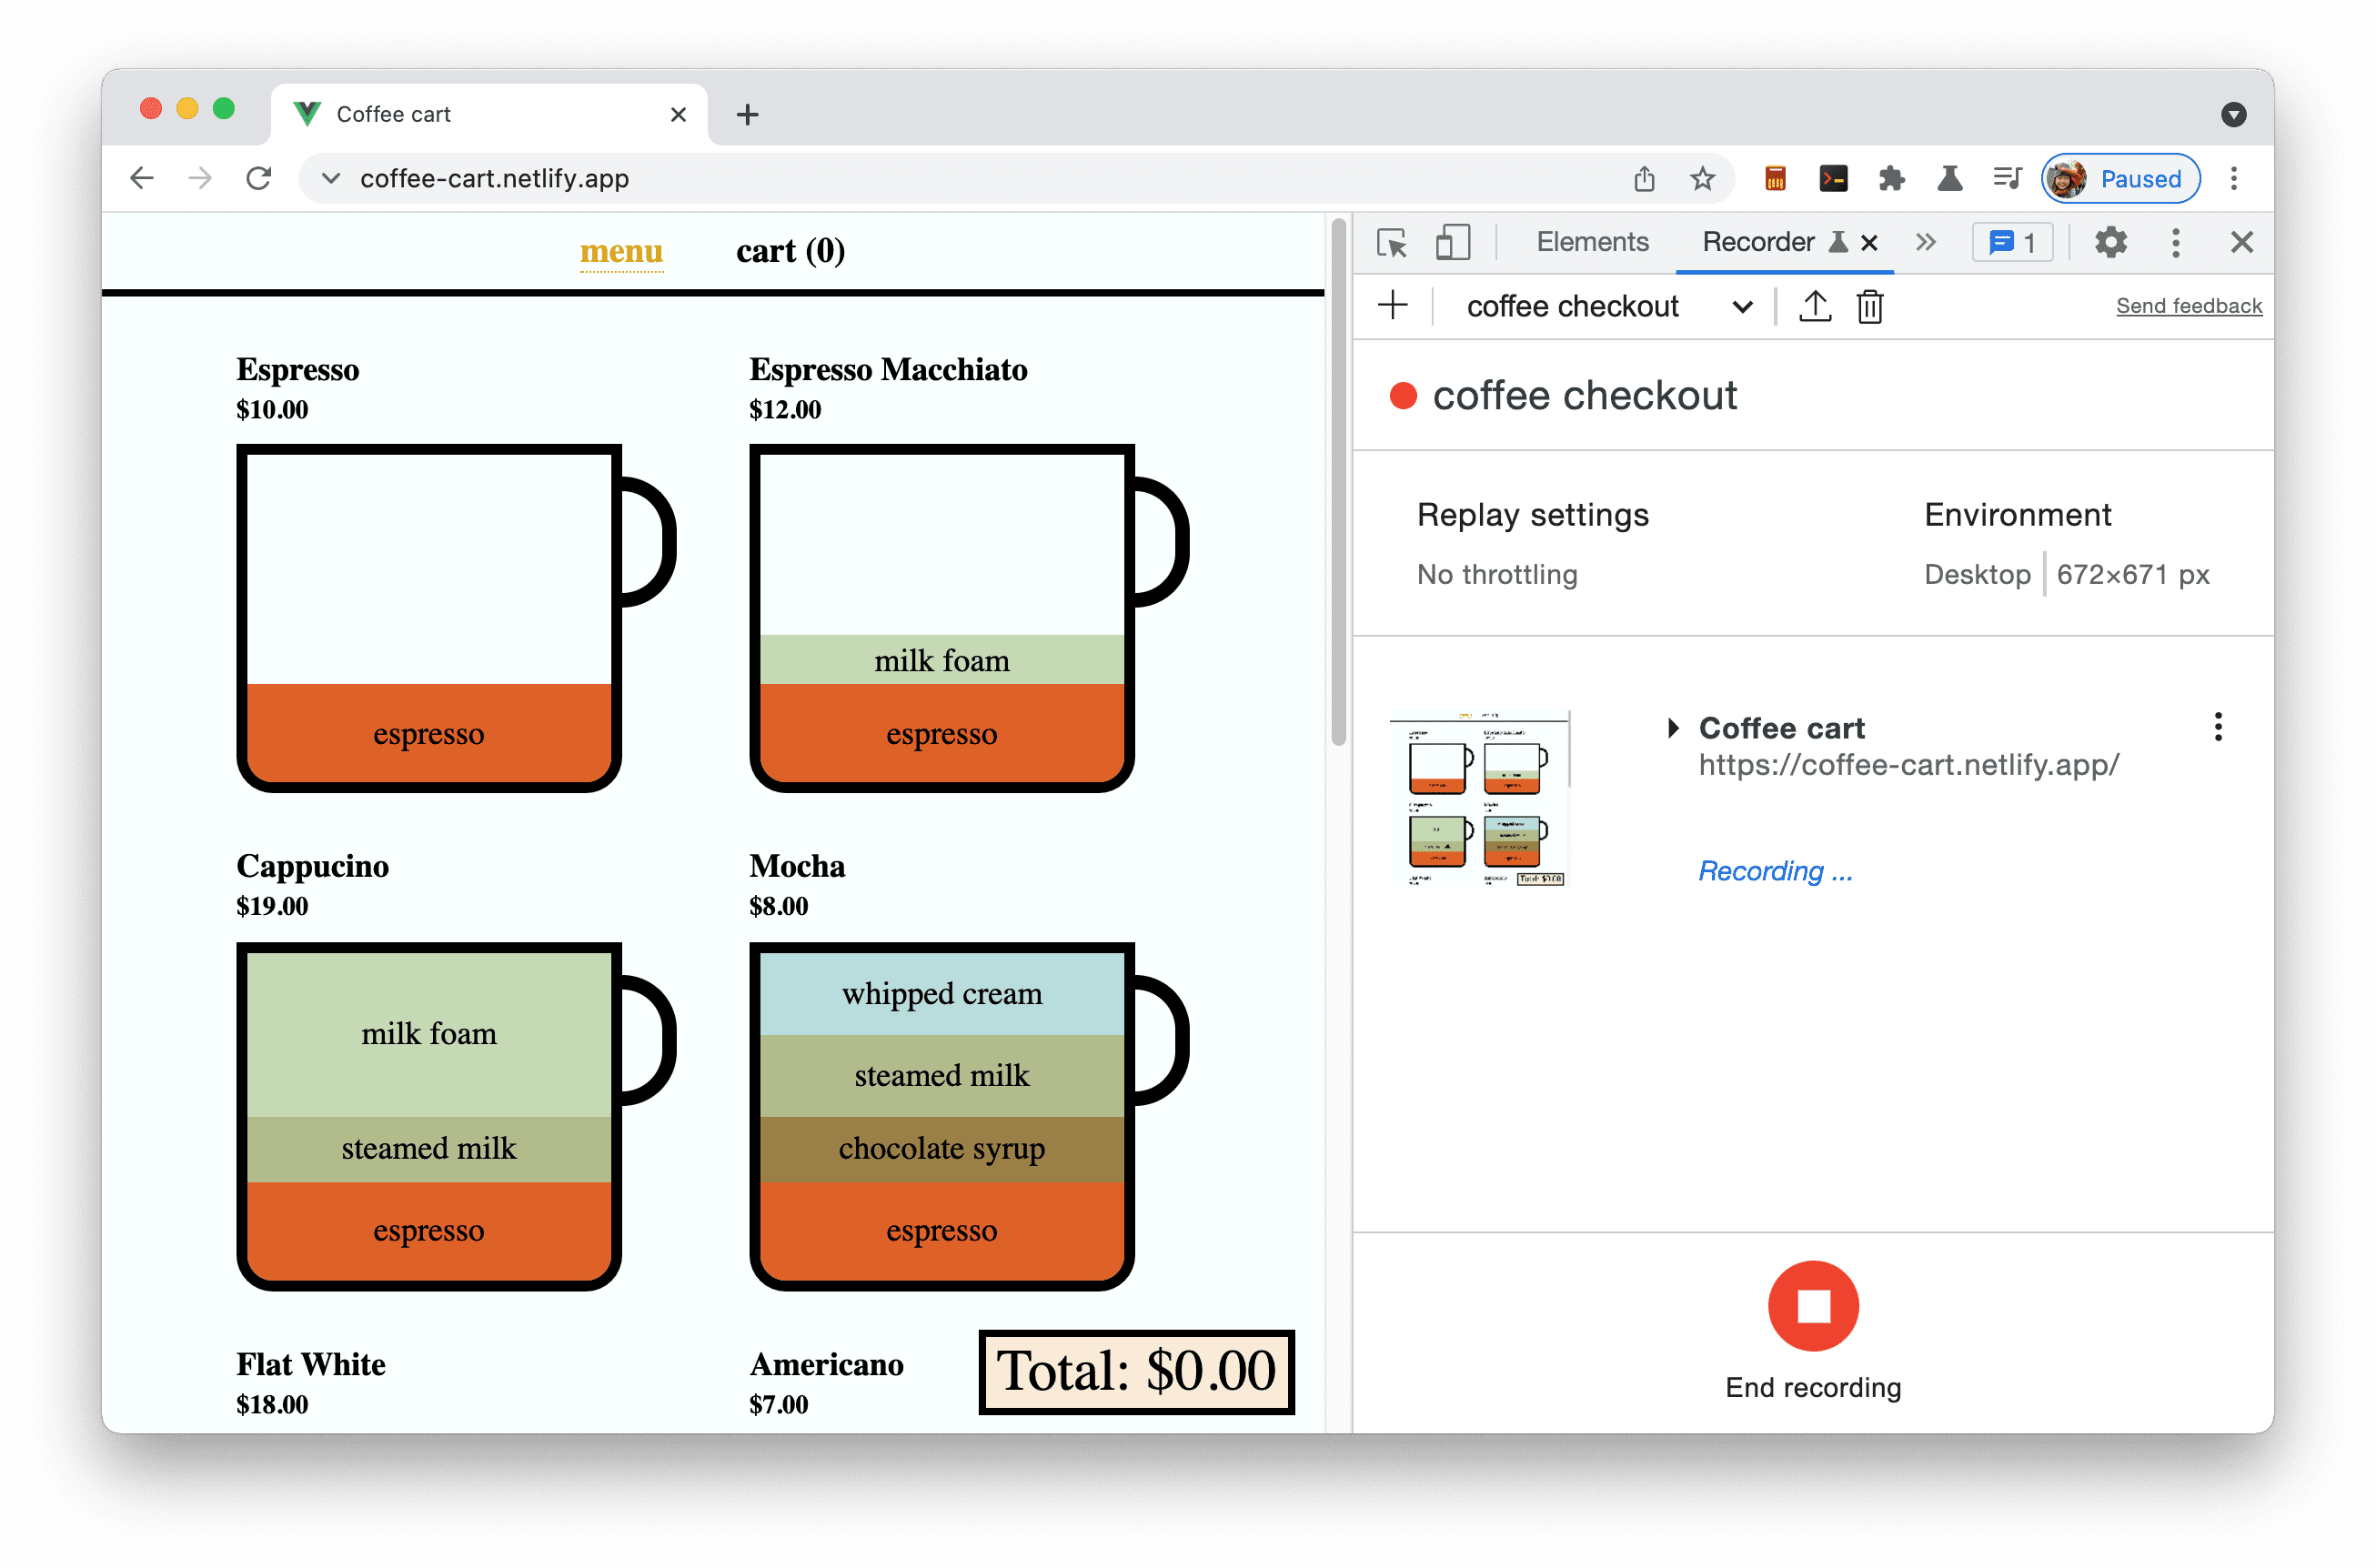The width and height of the screenshot is (2376, 1568).
Task: Click the upload/export recording icon
Action: tap(1815, 308)
